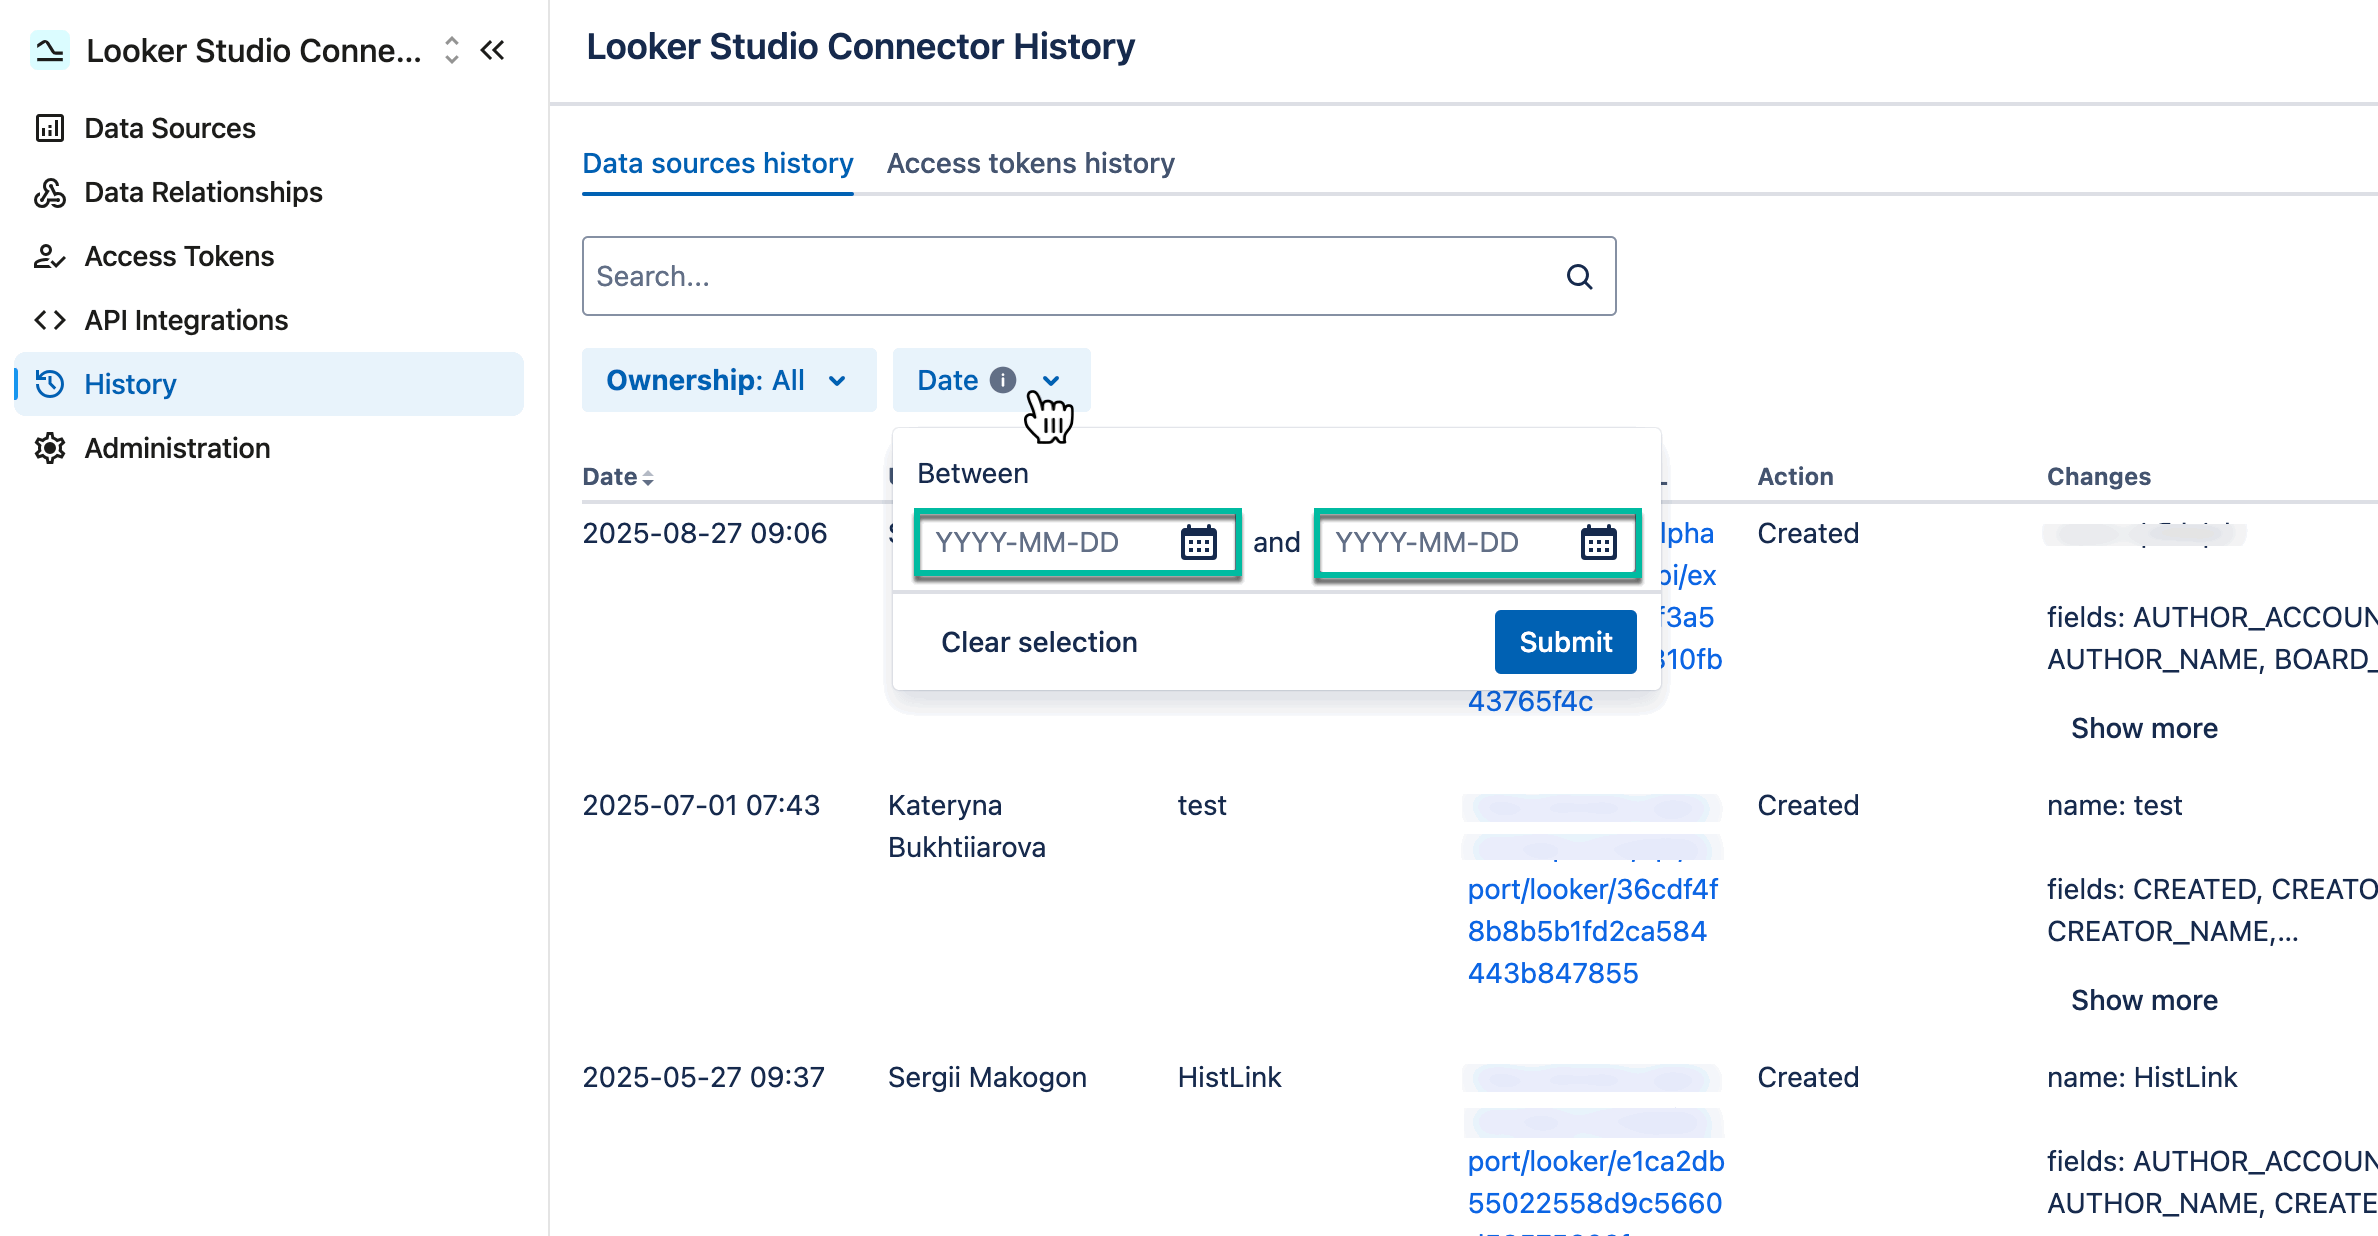Image resolution: width=2378 pixels, height=1236 pixels.
Task: Select the Data sources history tab
Action: (718, 163)
